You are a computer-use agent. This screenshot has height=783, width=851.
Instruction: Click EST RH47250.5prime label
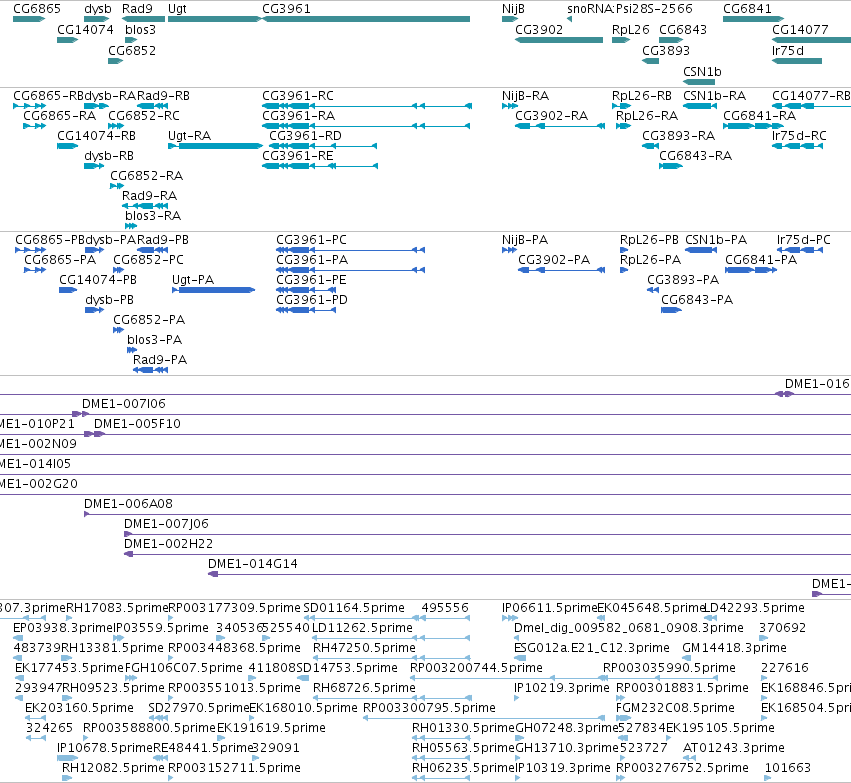coord(364,648)
